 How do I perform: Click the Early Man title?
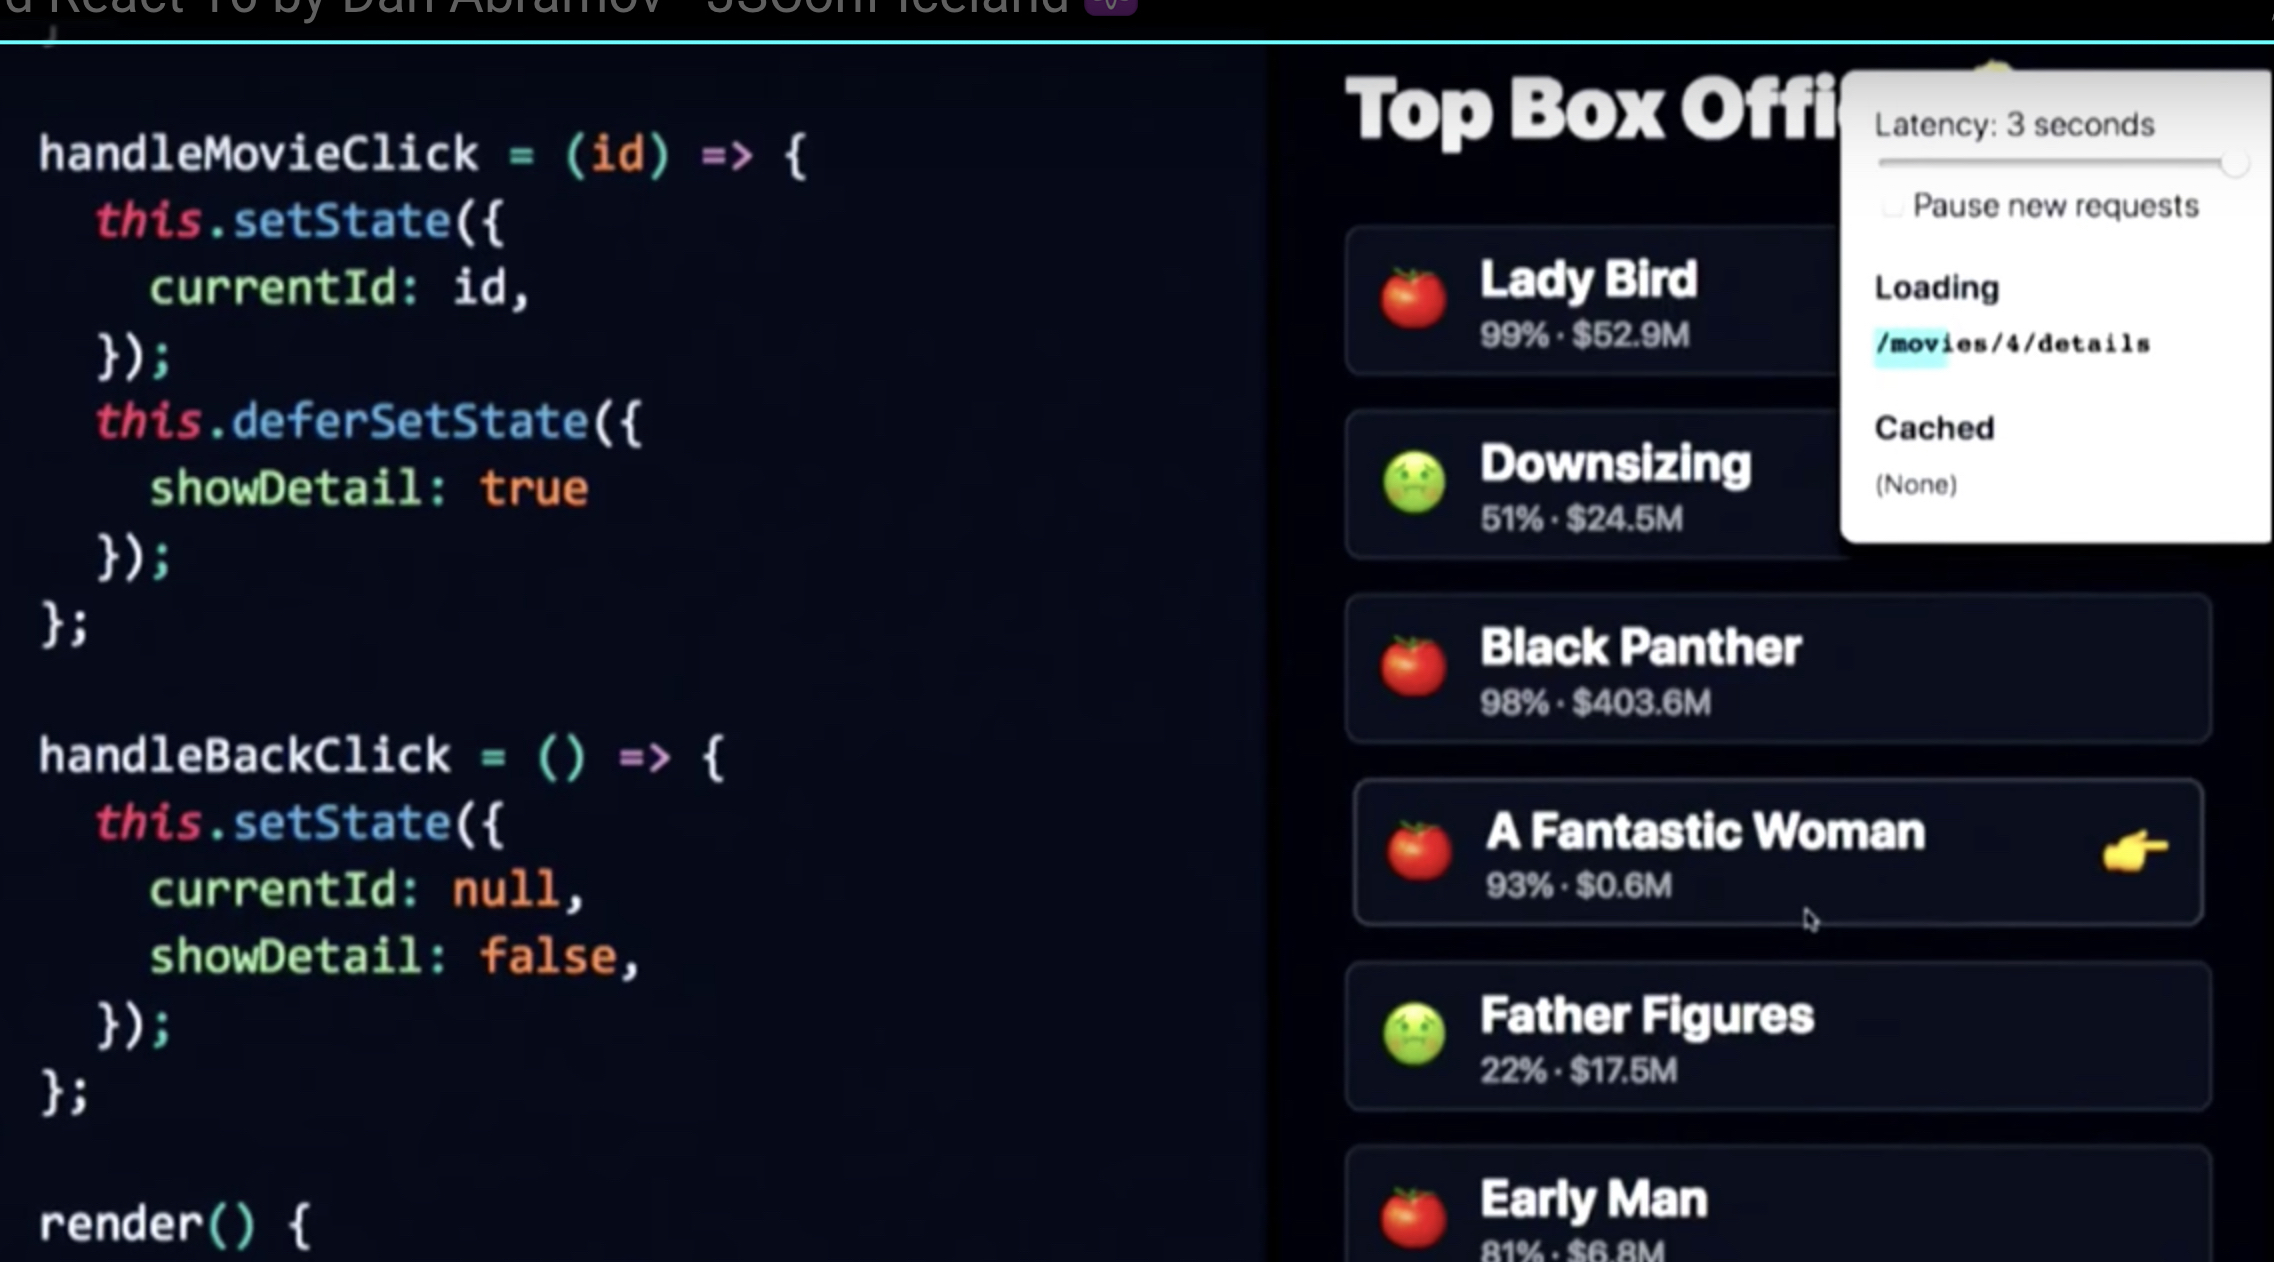pyautogui.click(x=1593, y=1199)
